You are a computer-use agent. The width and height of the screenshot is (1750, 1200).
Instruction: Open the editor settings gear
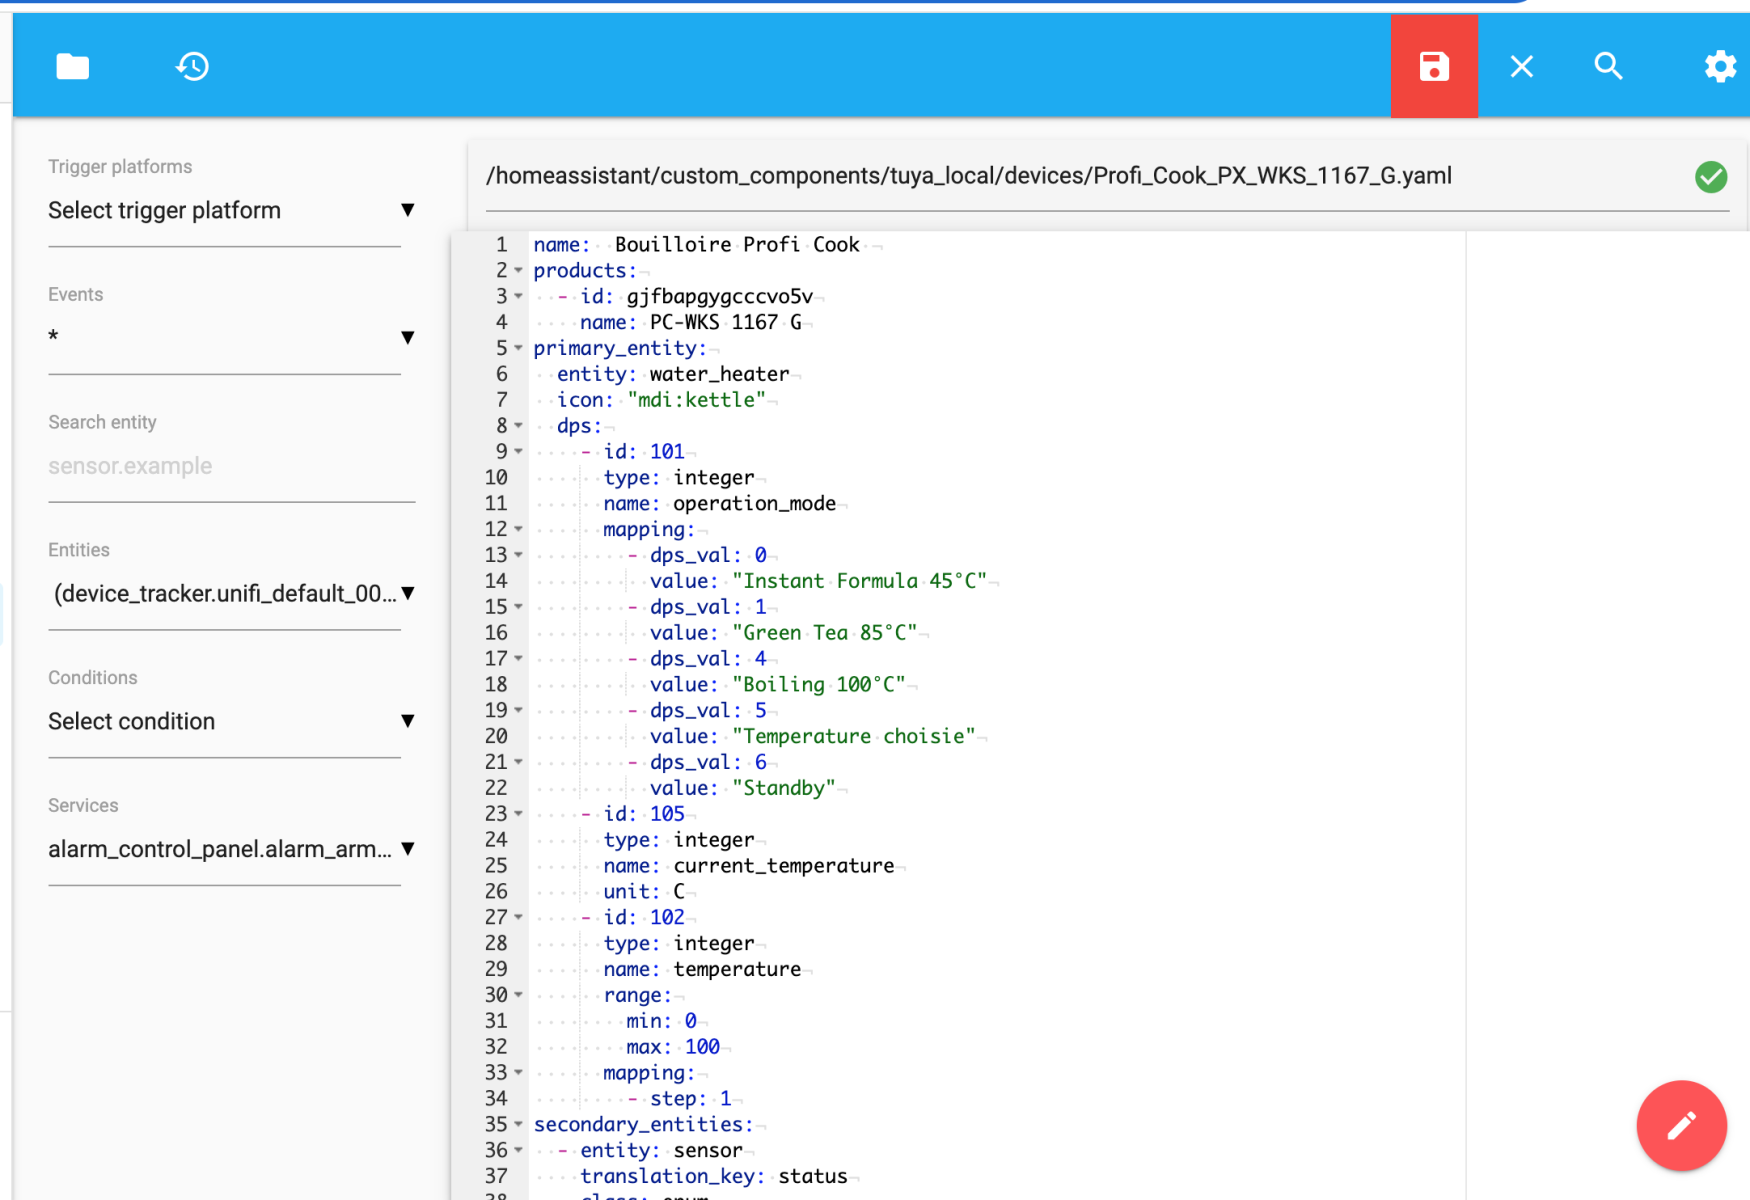[1720, 66]
